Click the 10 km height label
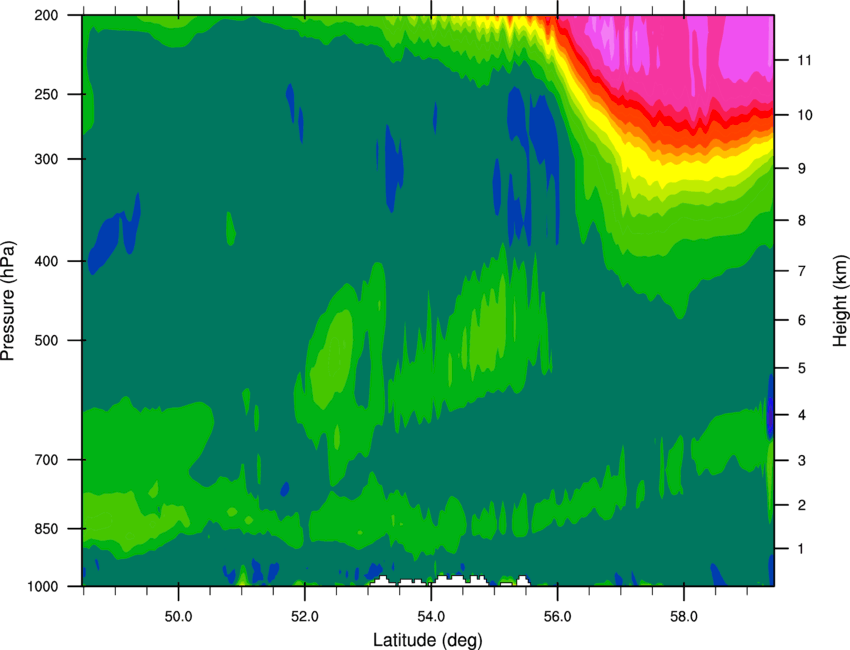Viewport: 850px width, 650px height. (x=804, y=114)
